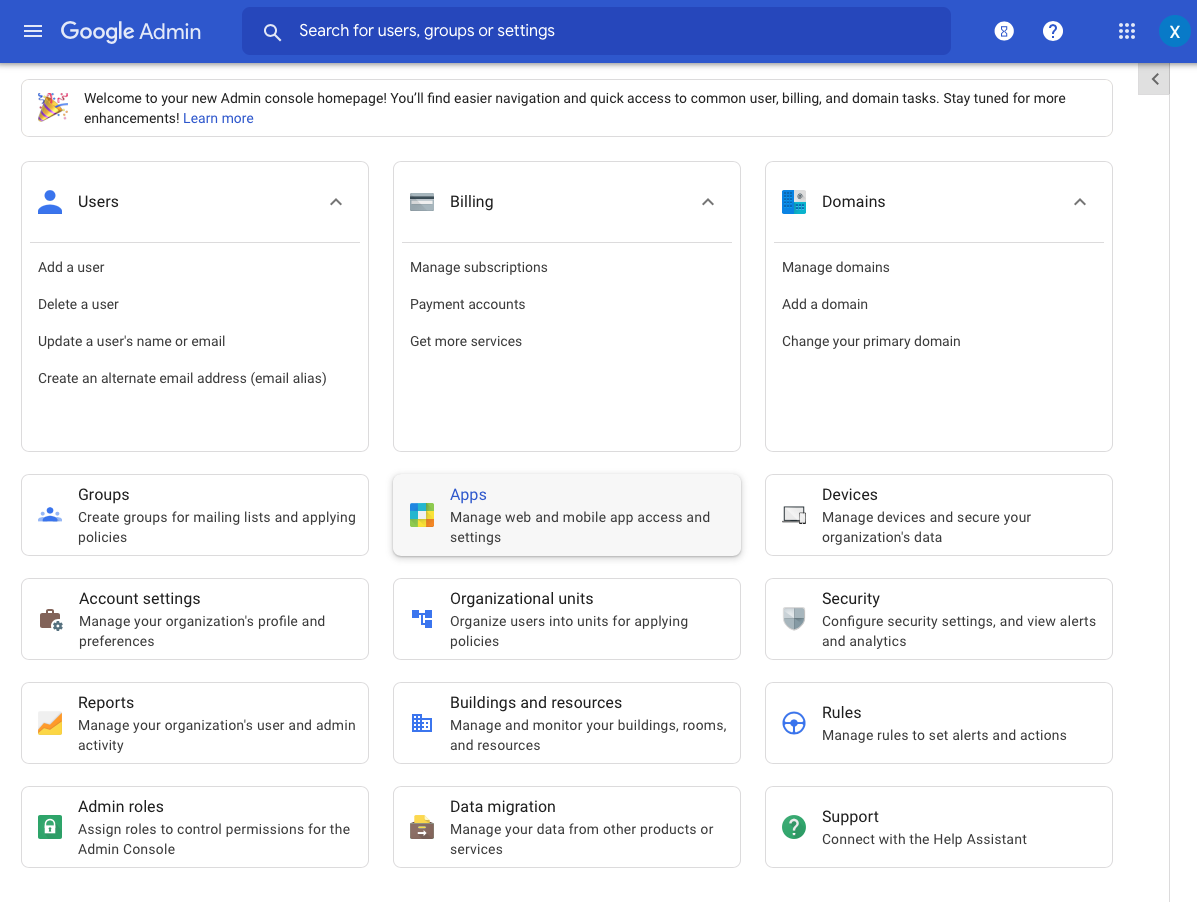Collapse the Domains card
1197x902 pixels.
(1079, 202)
